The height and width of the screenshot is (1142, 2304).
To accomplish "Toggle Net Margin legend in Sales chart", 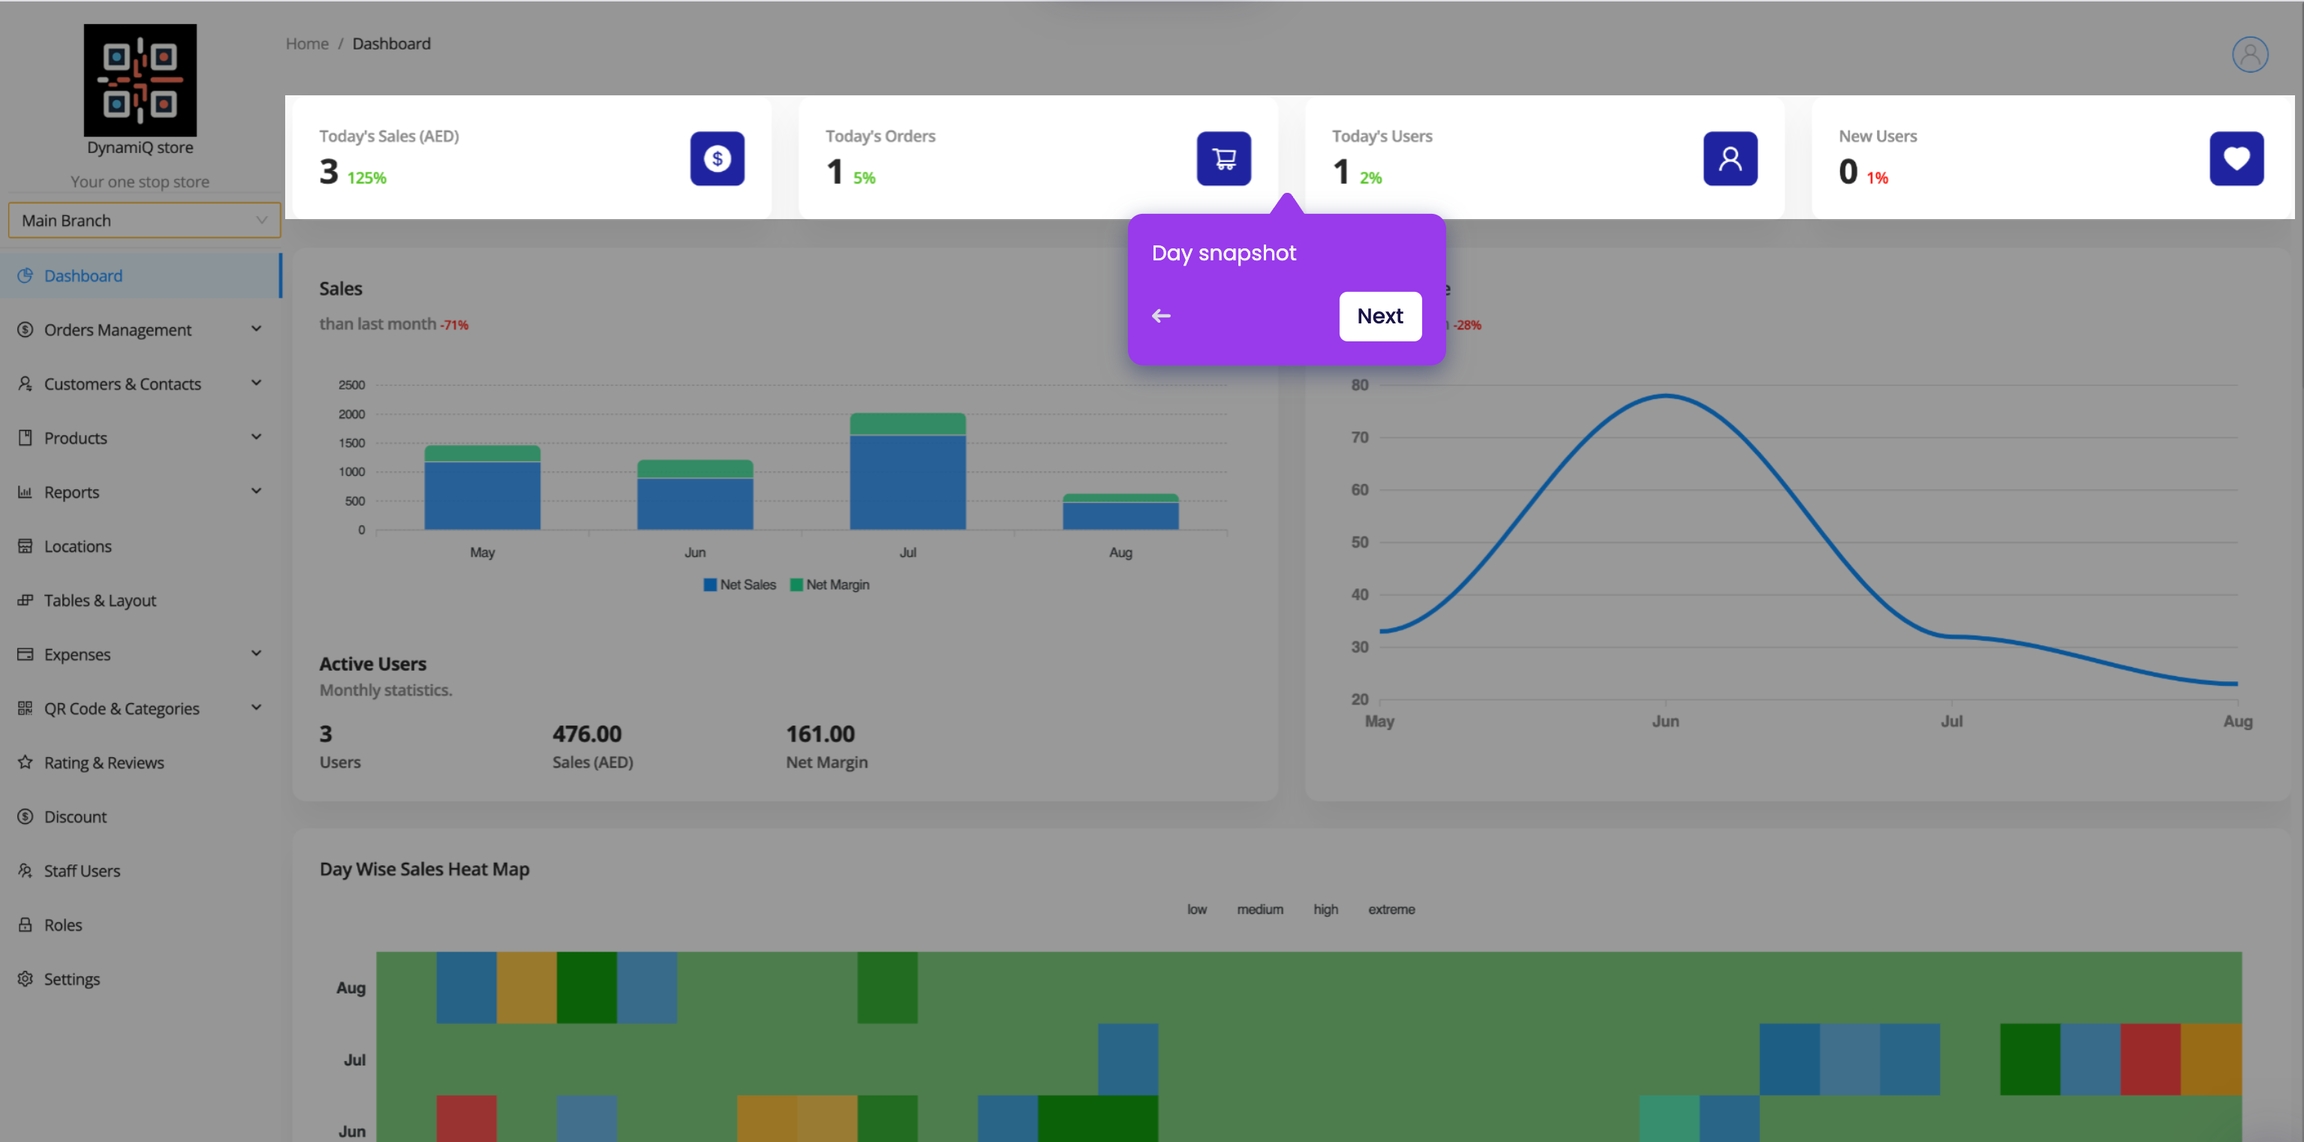I will (830, 585).
